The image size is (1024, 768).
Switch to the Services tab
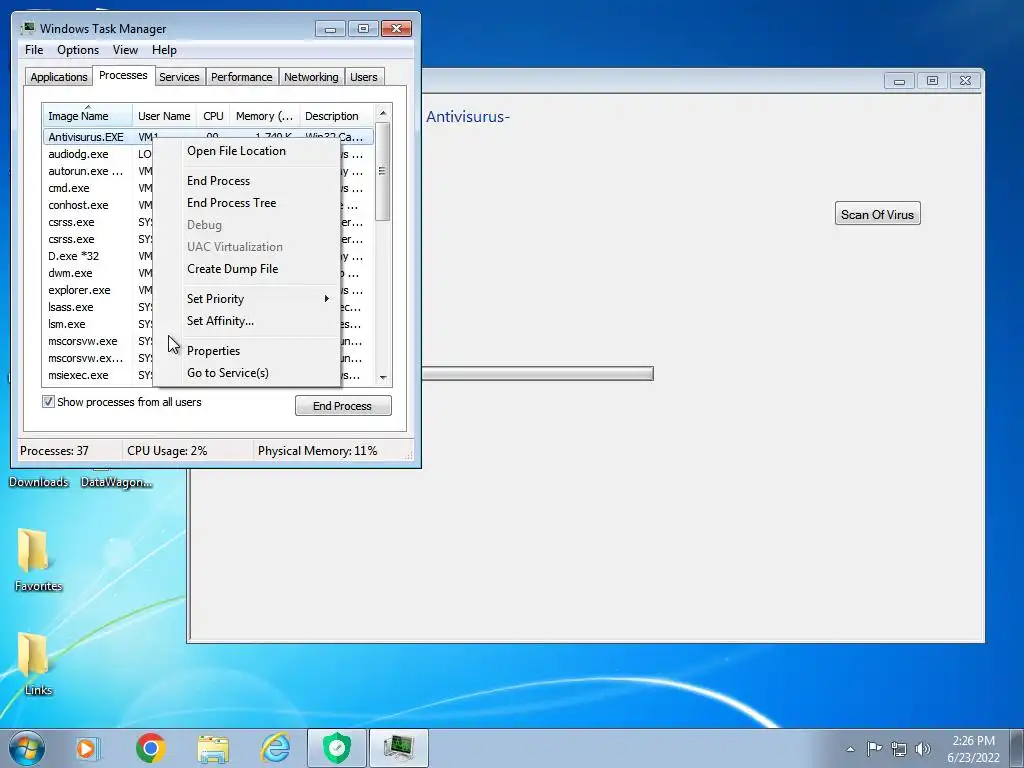[x=179, y=77]
